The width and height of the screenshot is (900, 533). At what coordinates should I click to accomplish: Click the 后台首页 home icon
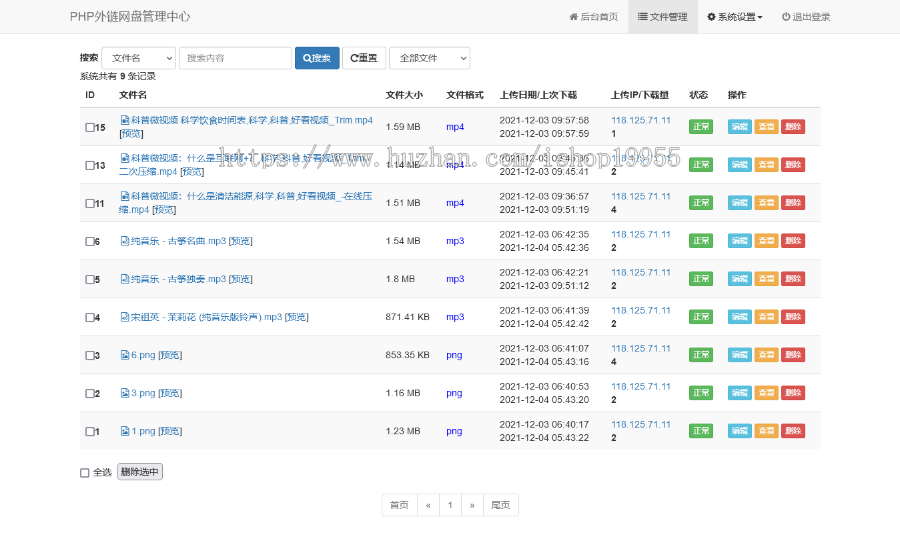pos(573,17)
